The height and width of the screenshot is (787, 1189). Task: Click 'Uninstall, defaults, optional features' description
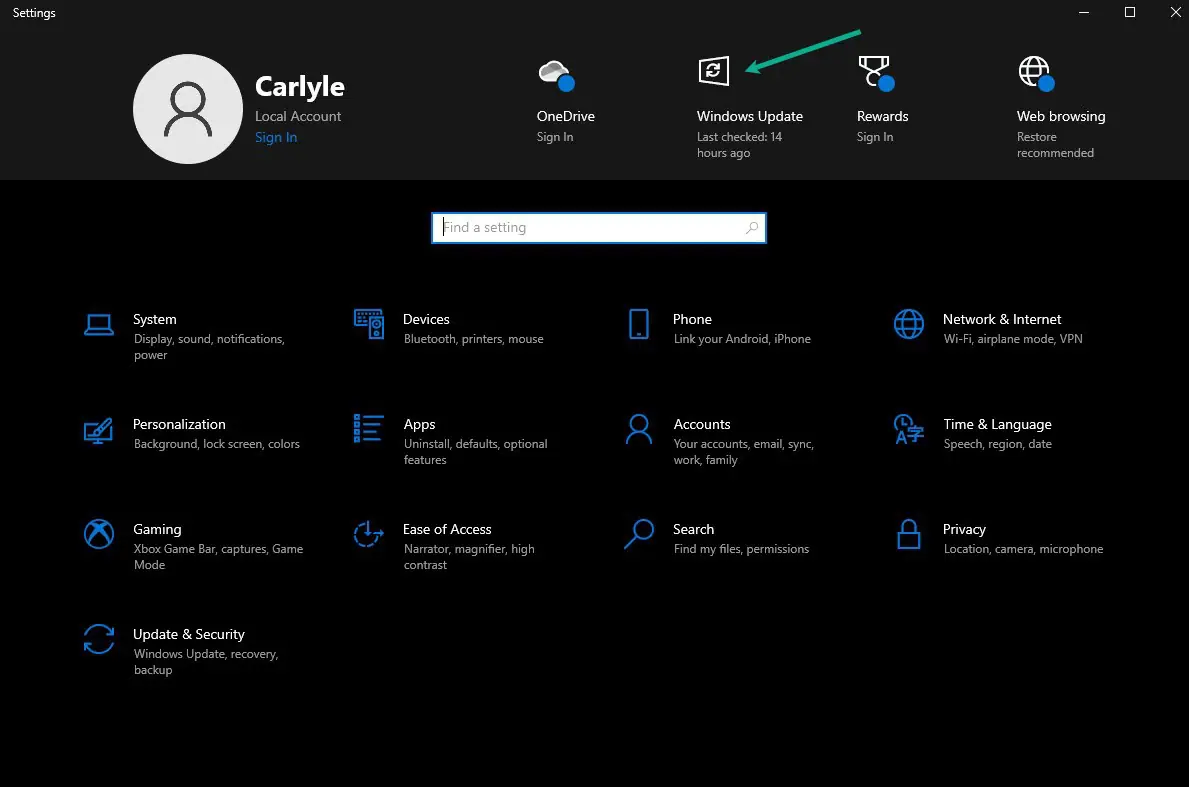pos(475,452)
